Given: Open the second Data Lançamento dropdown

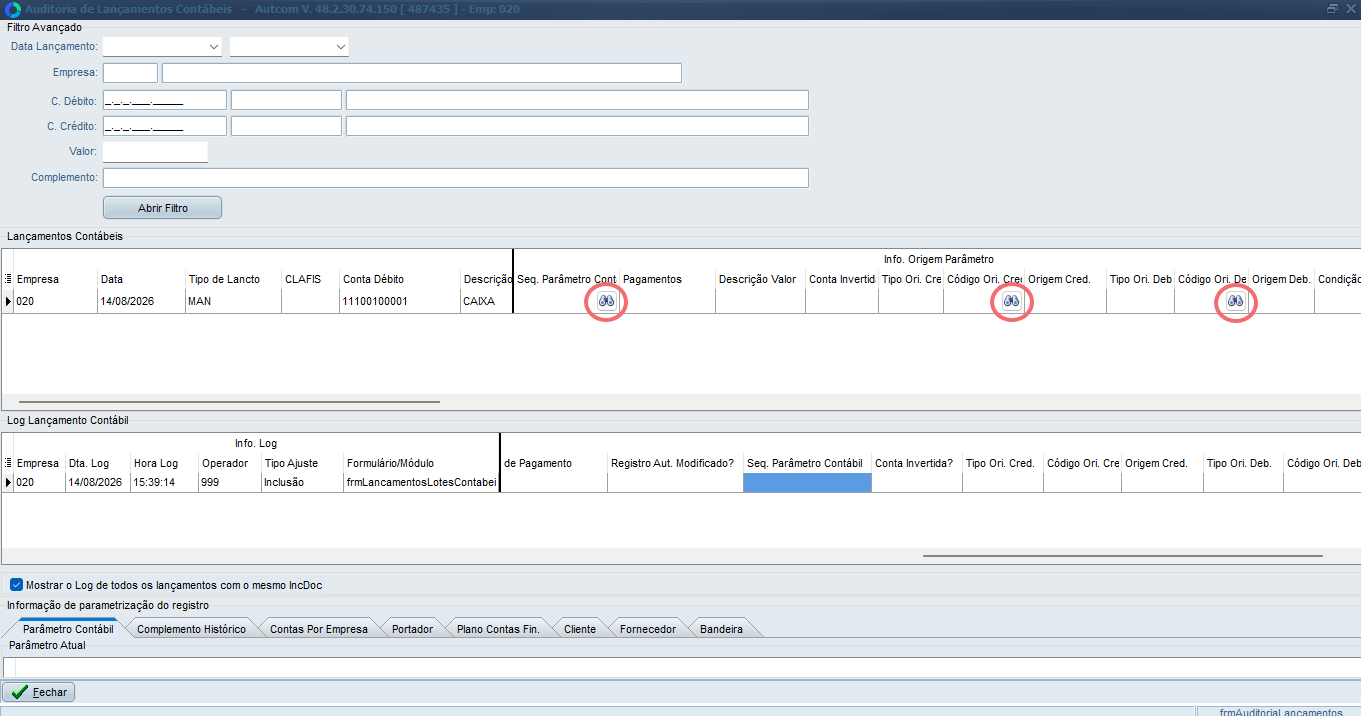Looking at the screenshot, I should (341, 47).
